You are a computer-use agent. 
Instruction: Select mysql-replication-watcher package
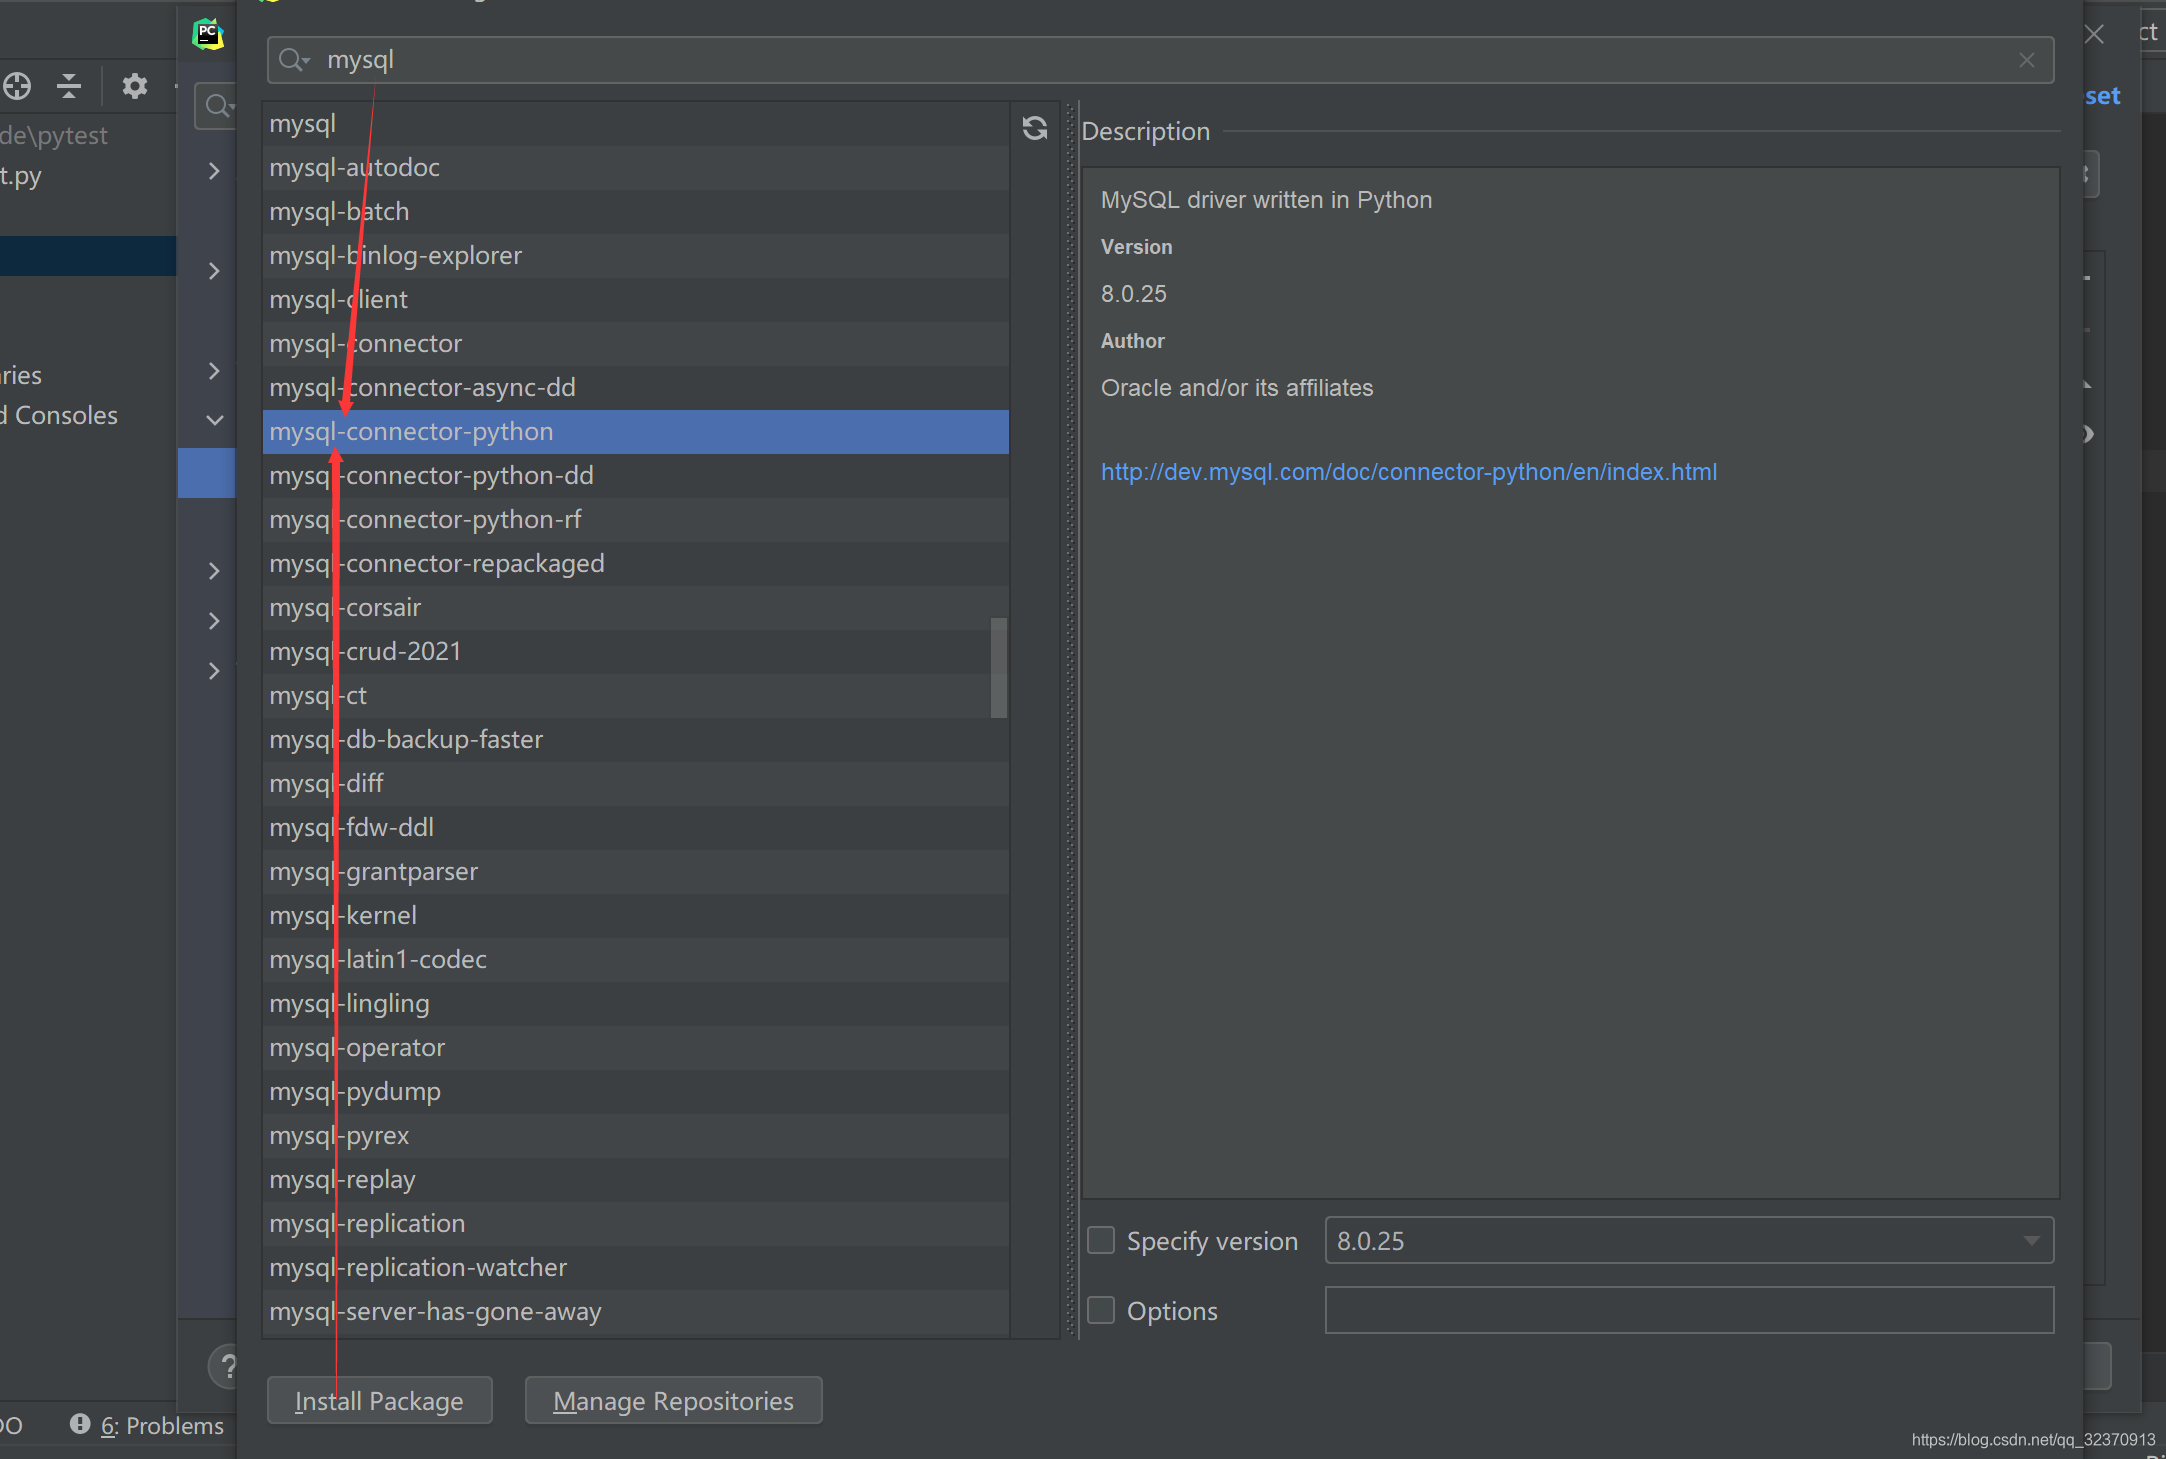click(636, 1268)
